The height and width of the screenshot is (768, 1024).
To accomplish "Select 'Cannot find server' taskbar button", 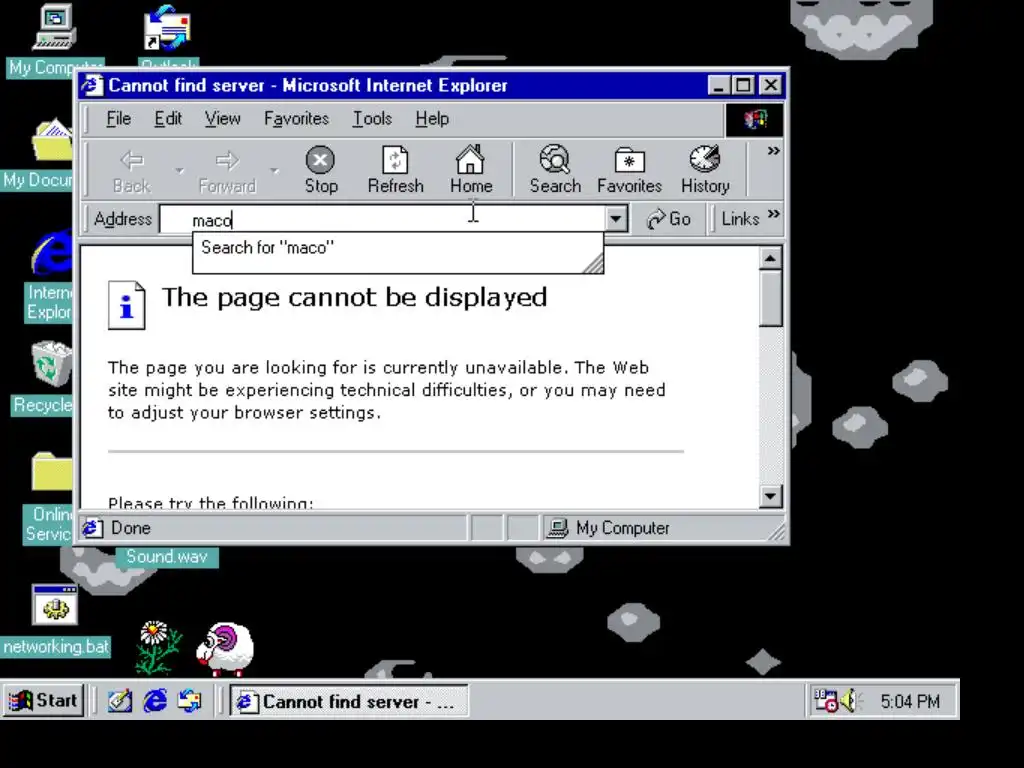I will coord(349,701).
